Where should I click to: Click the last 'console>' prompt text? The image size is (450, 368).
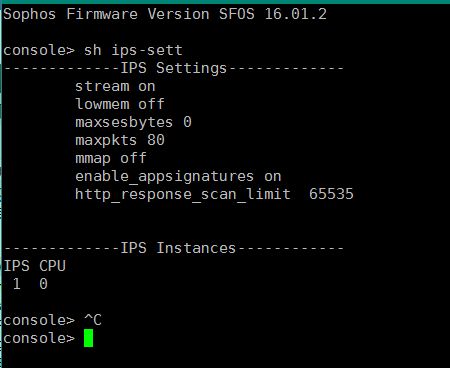39,338
